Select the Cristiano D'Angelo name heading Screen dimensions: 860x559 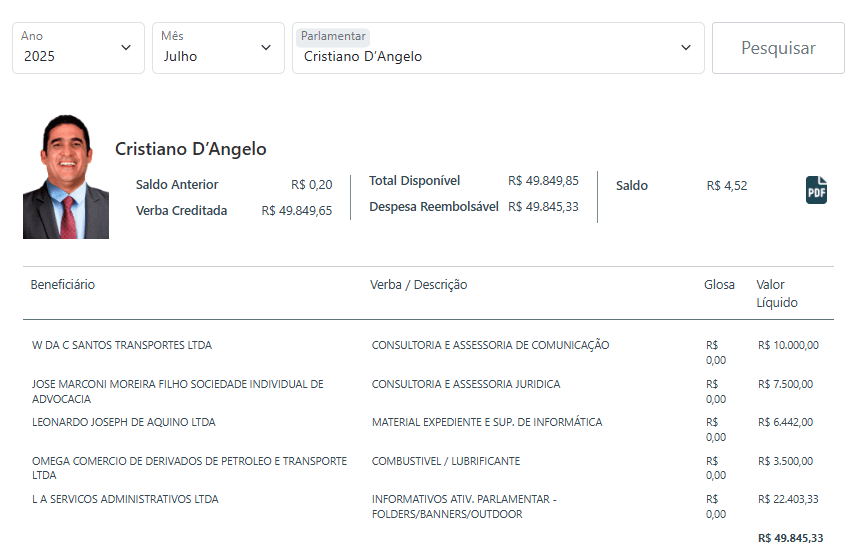[x=190, y=149]
